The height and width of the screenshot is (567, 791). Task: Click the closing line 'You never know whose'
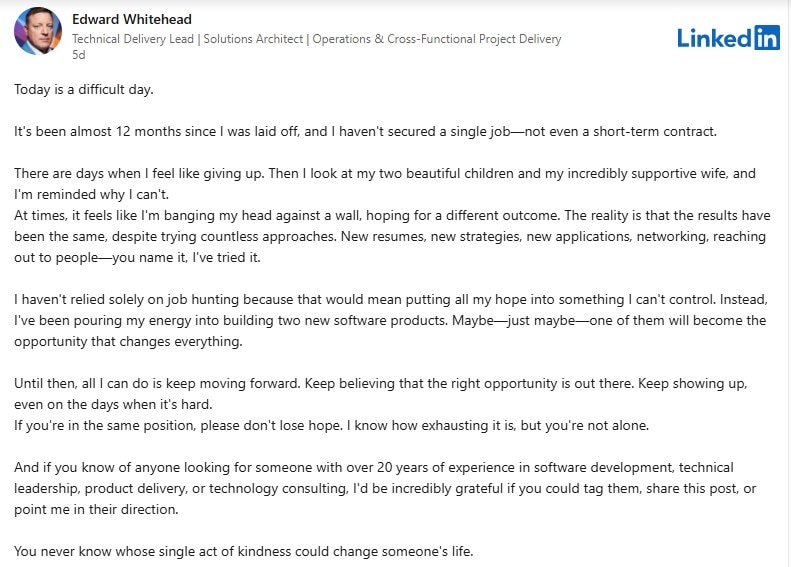click(x=244, y=551)
